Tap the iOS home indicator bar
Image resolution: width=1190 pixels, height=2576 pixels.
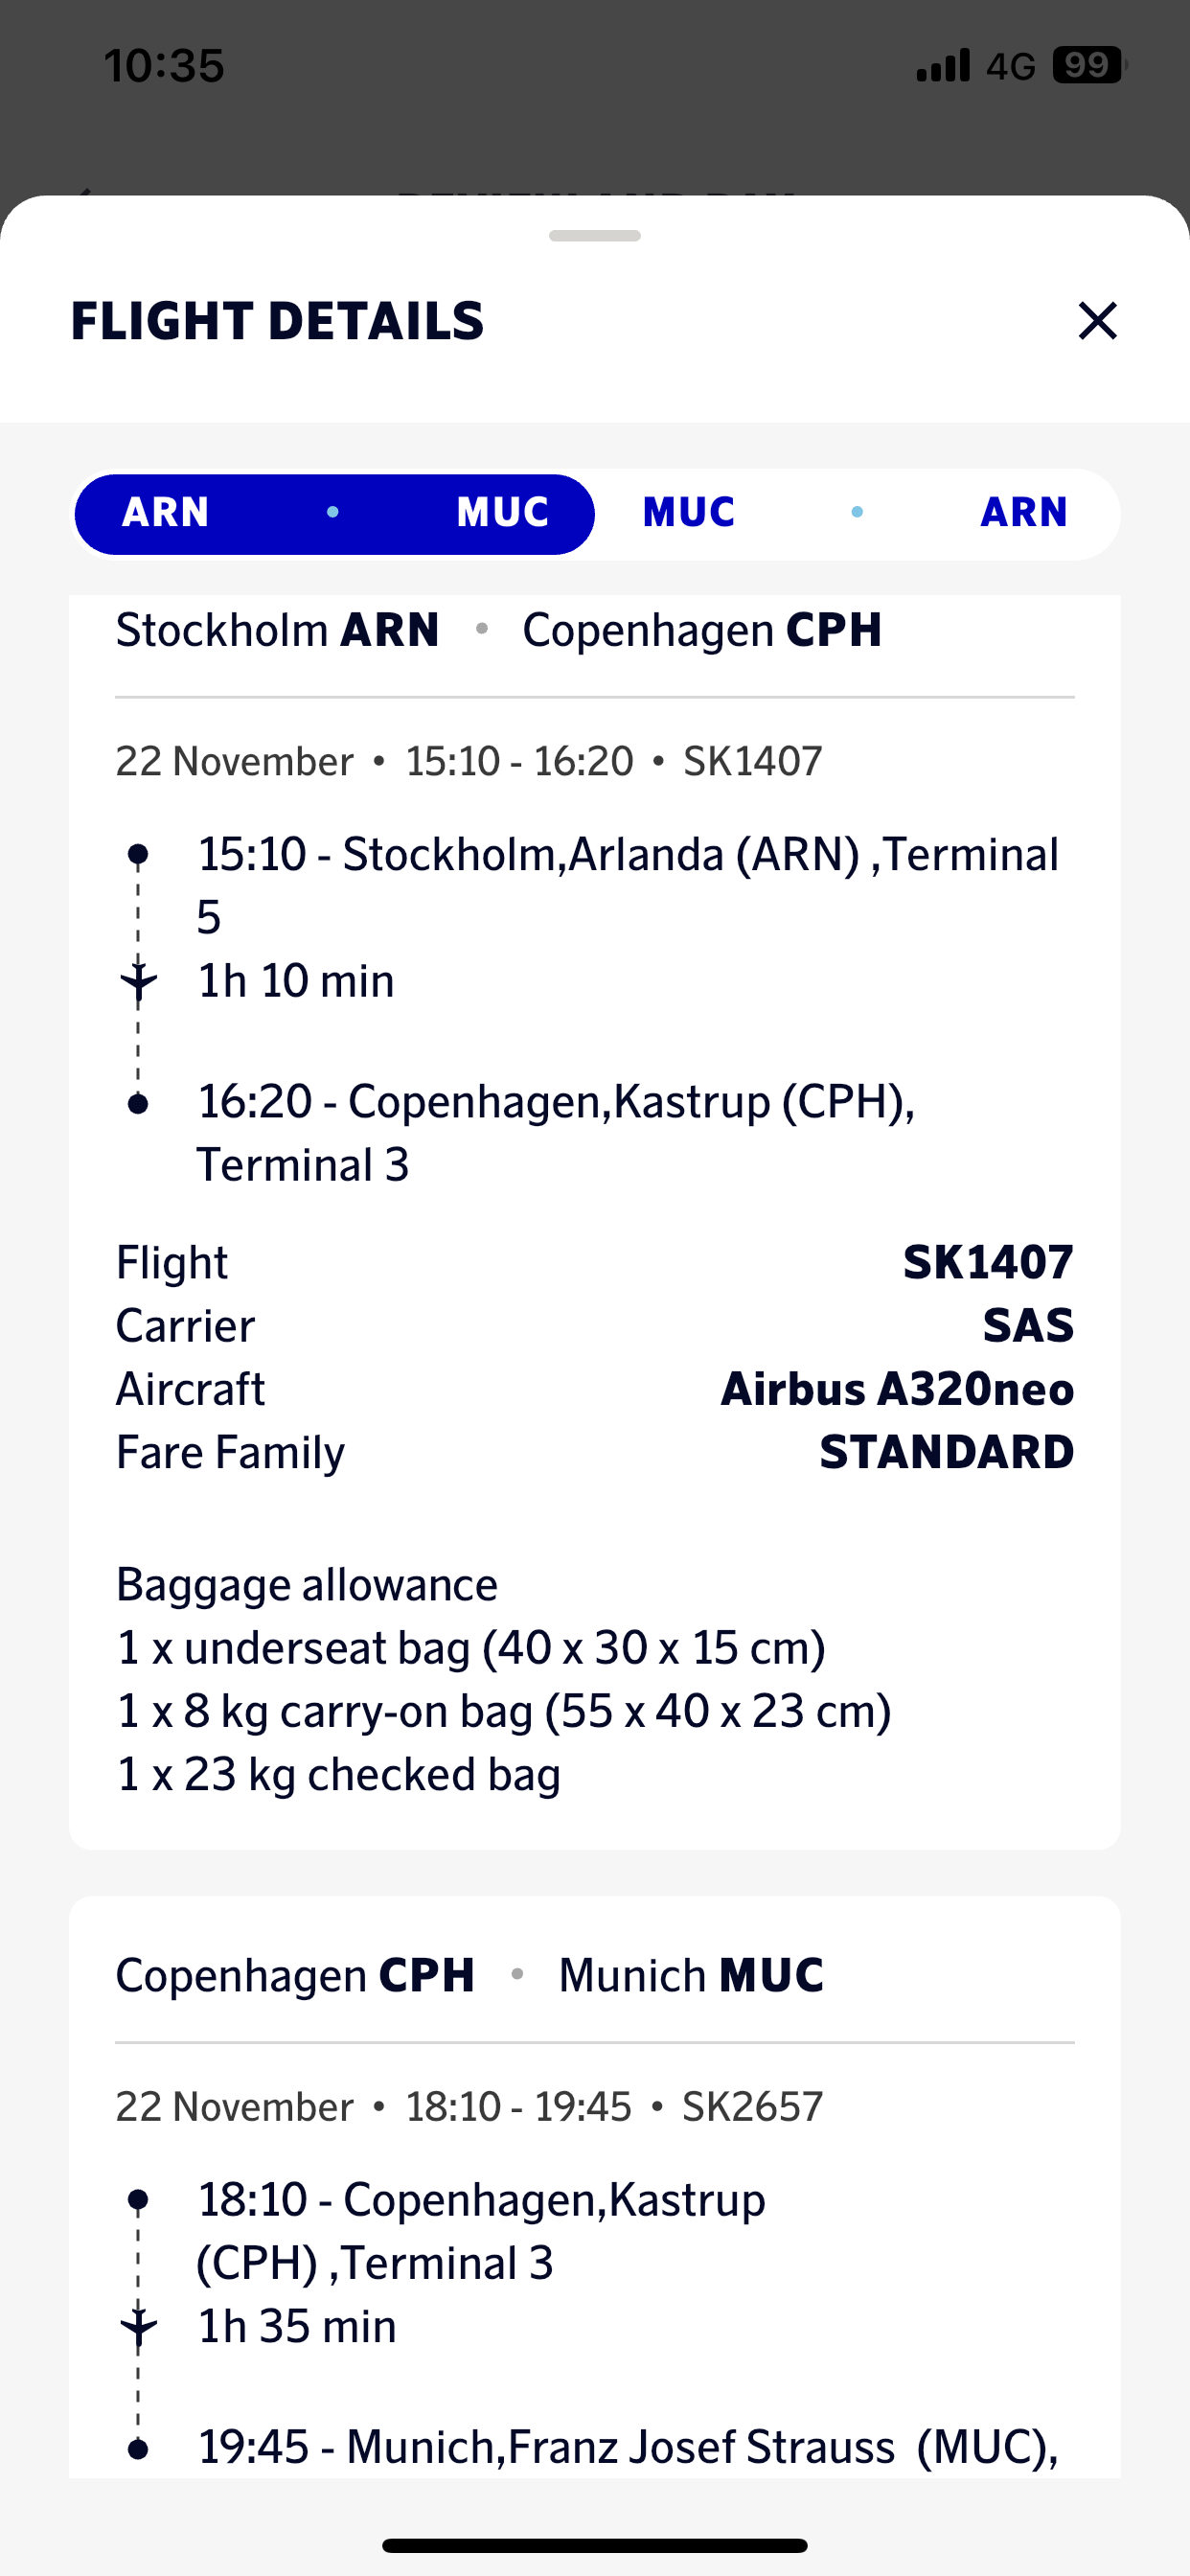click(594, 2545)
